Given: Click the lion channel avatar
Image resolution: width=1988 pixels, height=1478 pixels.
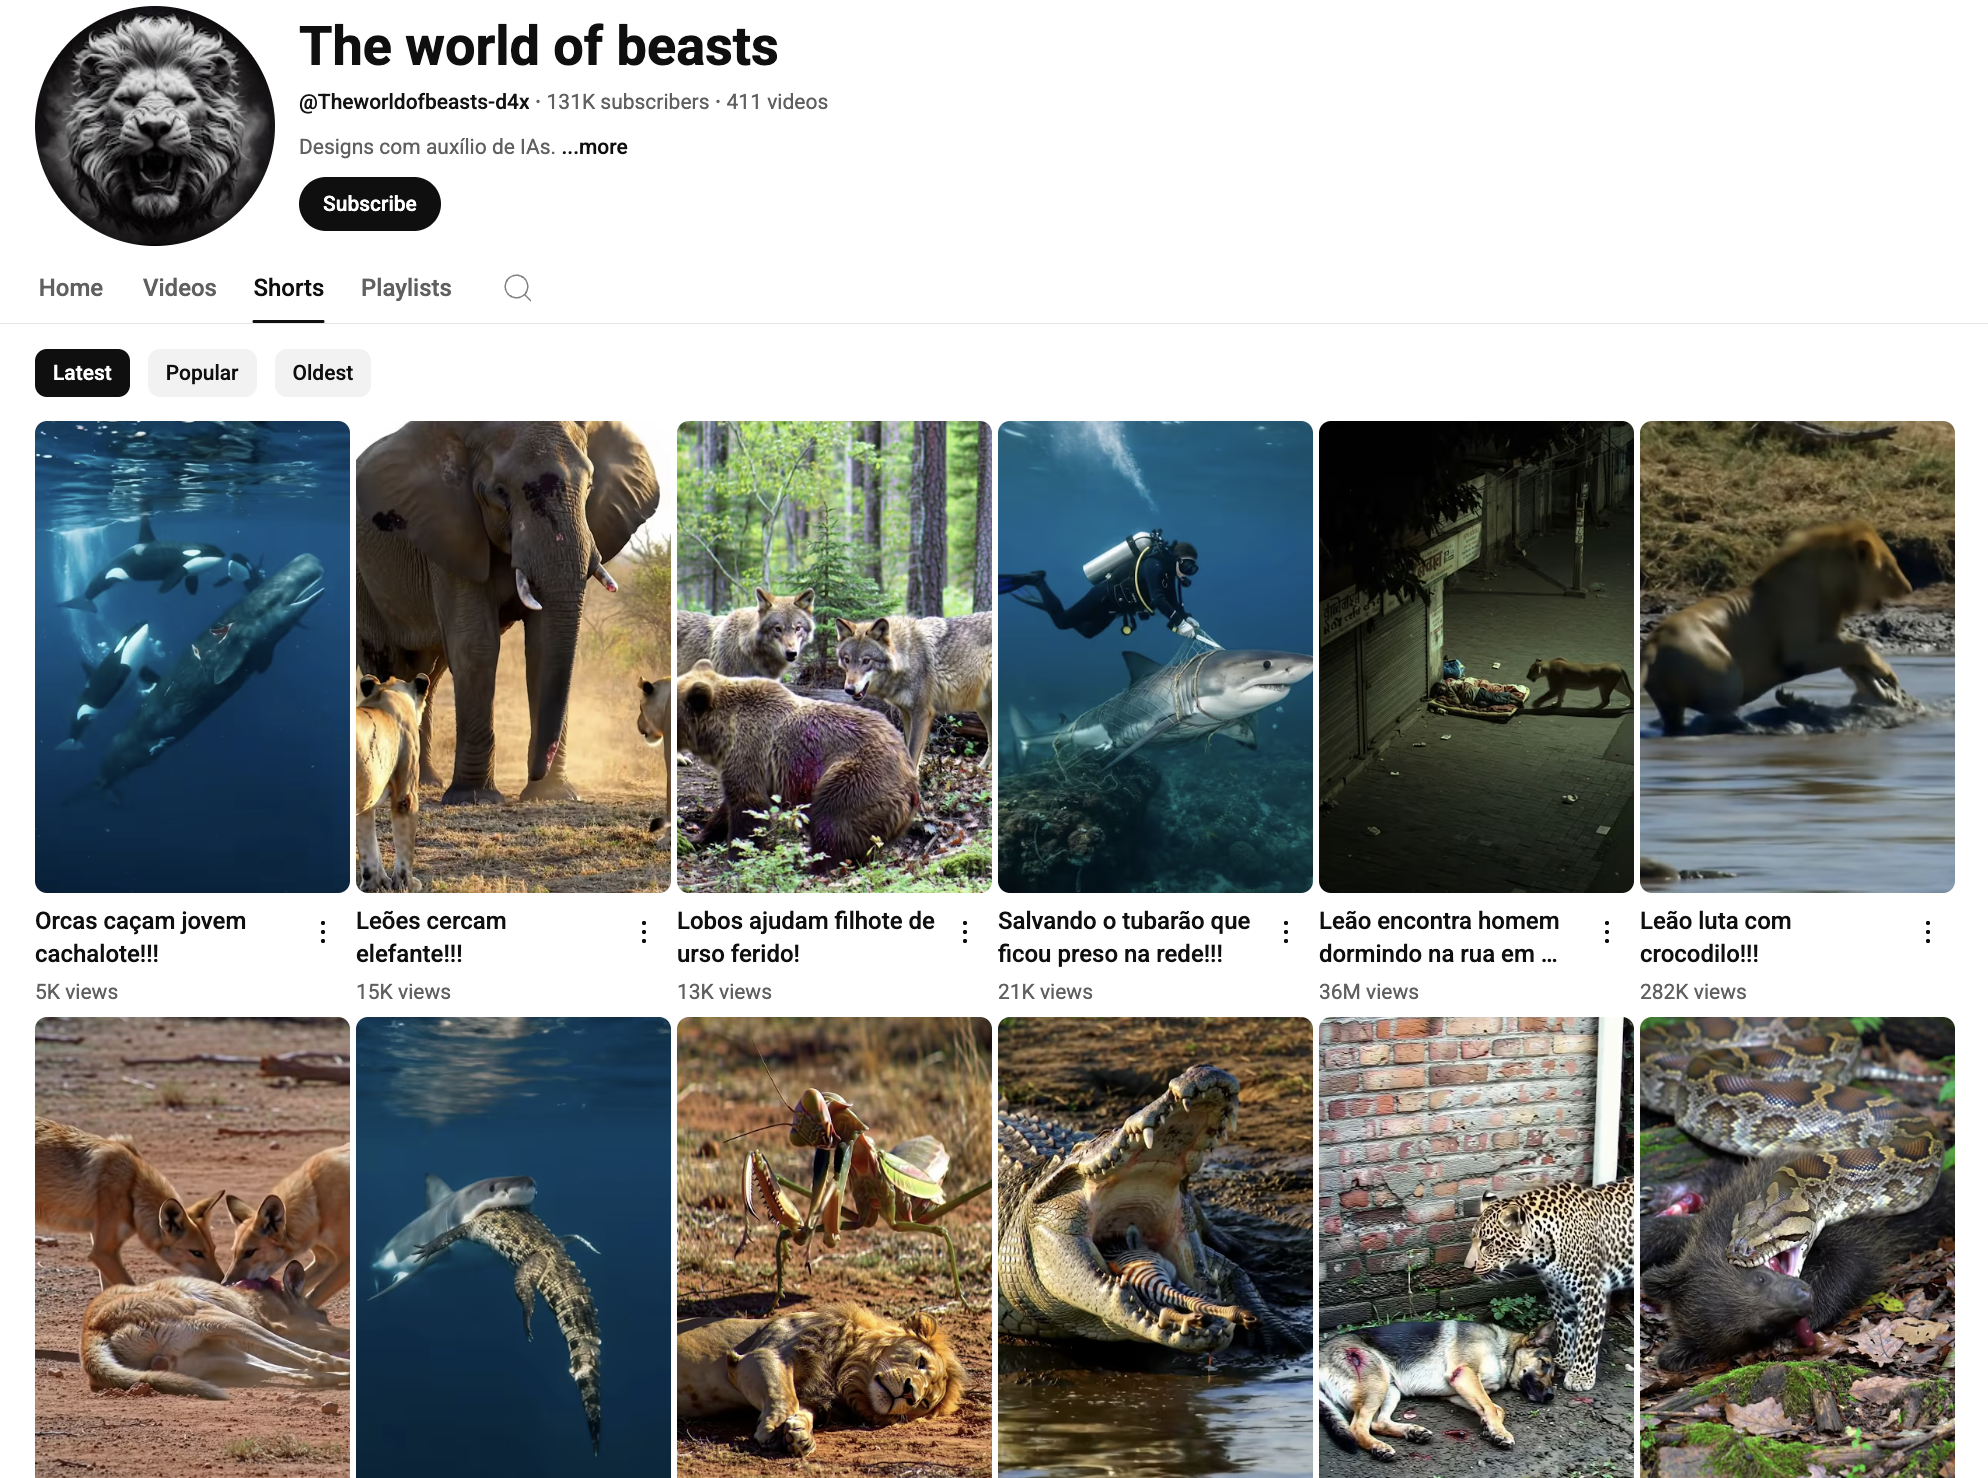Looking at the screenshot, I should (155, 126).
